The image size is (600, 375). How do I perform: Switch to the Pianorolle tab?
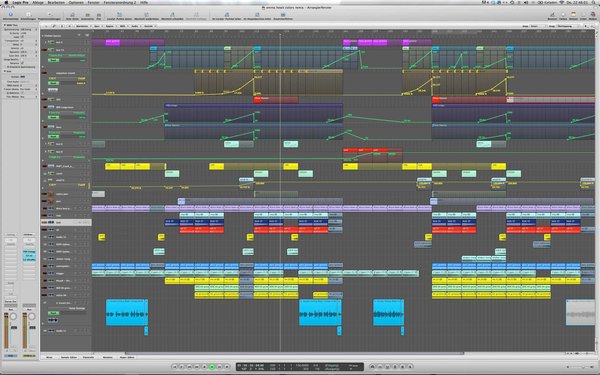pyautogui.click(x=88, y=357)
